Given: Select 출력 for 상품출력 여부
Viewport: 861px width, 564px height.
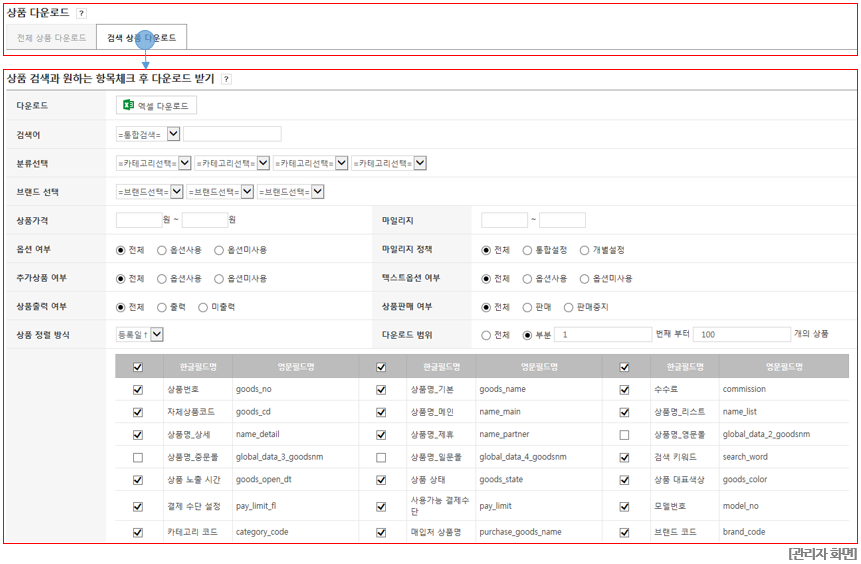Looking at the screenshot, I should tap(161, 308).
